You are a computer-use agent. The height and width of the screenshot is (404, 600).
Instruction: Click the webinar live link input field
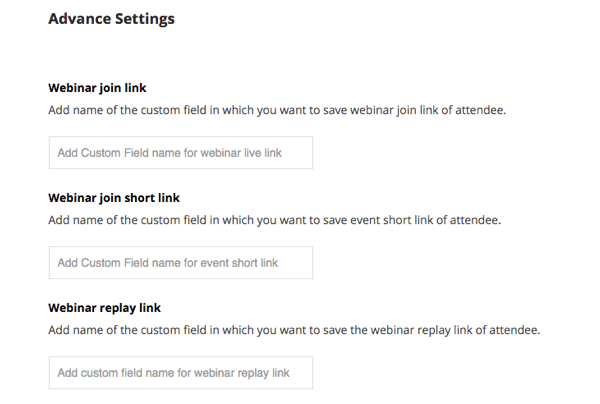tap(180, 153)
